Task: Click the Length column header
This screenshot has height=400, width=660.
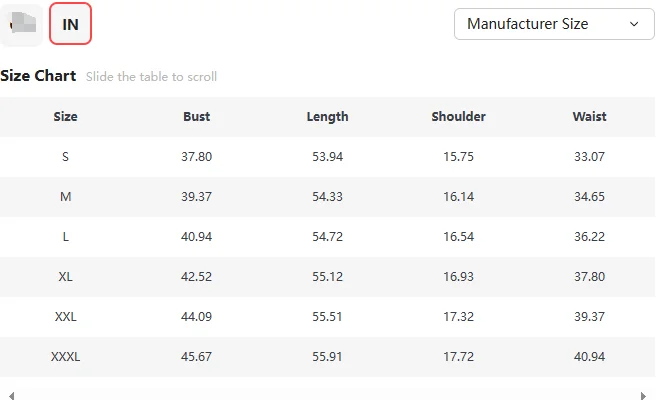Action: click(327, 116)
